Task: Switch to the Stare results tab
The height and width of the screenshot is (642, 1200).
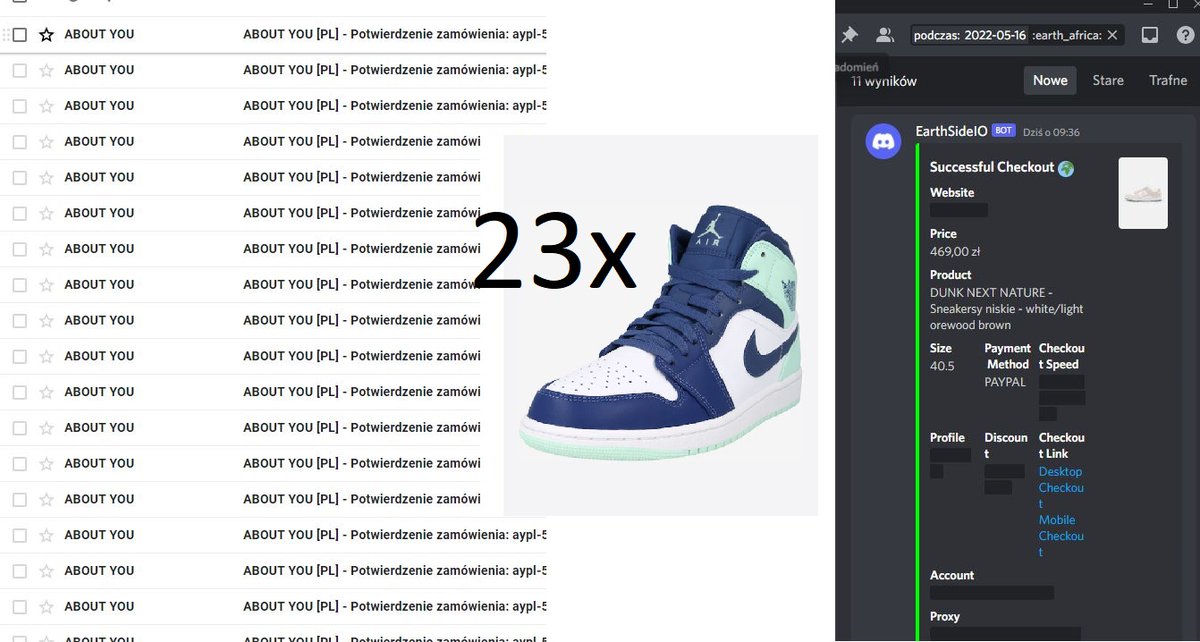Action: pyautogui.click(x=1107, y=80)
